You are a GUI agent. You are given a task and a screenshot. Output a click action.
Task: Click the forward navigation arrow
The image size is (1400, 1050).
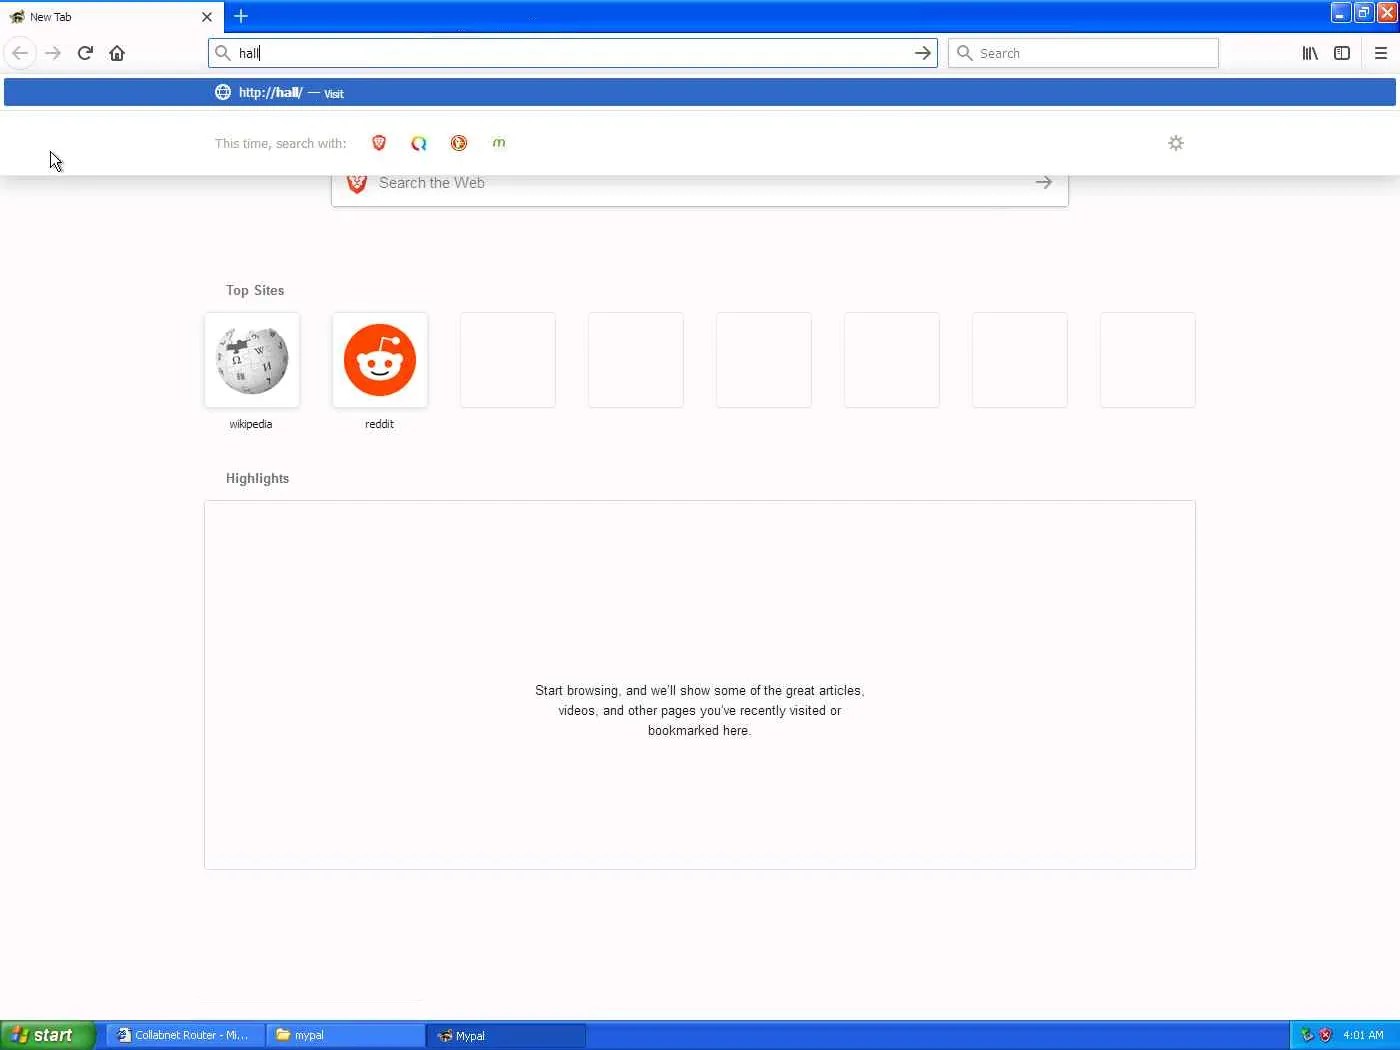pos(53,53)
